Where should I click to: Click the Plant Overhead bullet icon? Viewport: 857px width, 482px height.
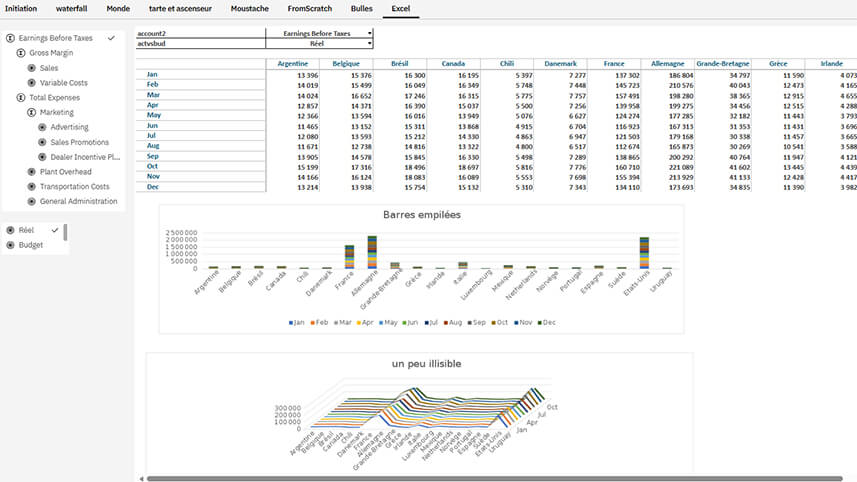(x=32, y=172)
